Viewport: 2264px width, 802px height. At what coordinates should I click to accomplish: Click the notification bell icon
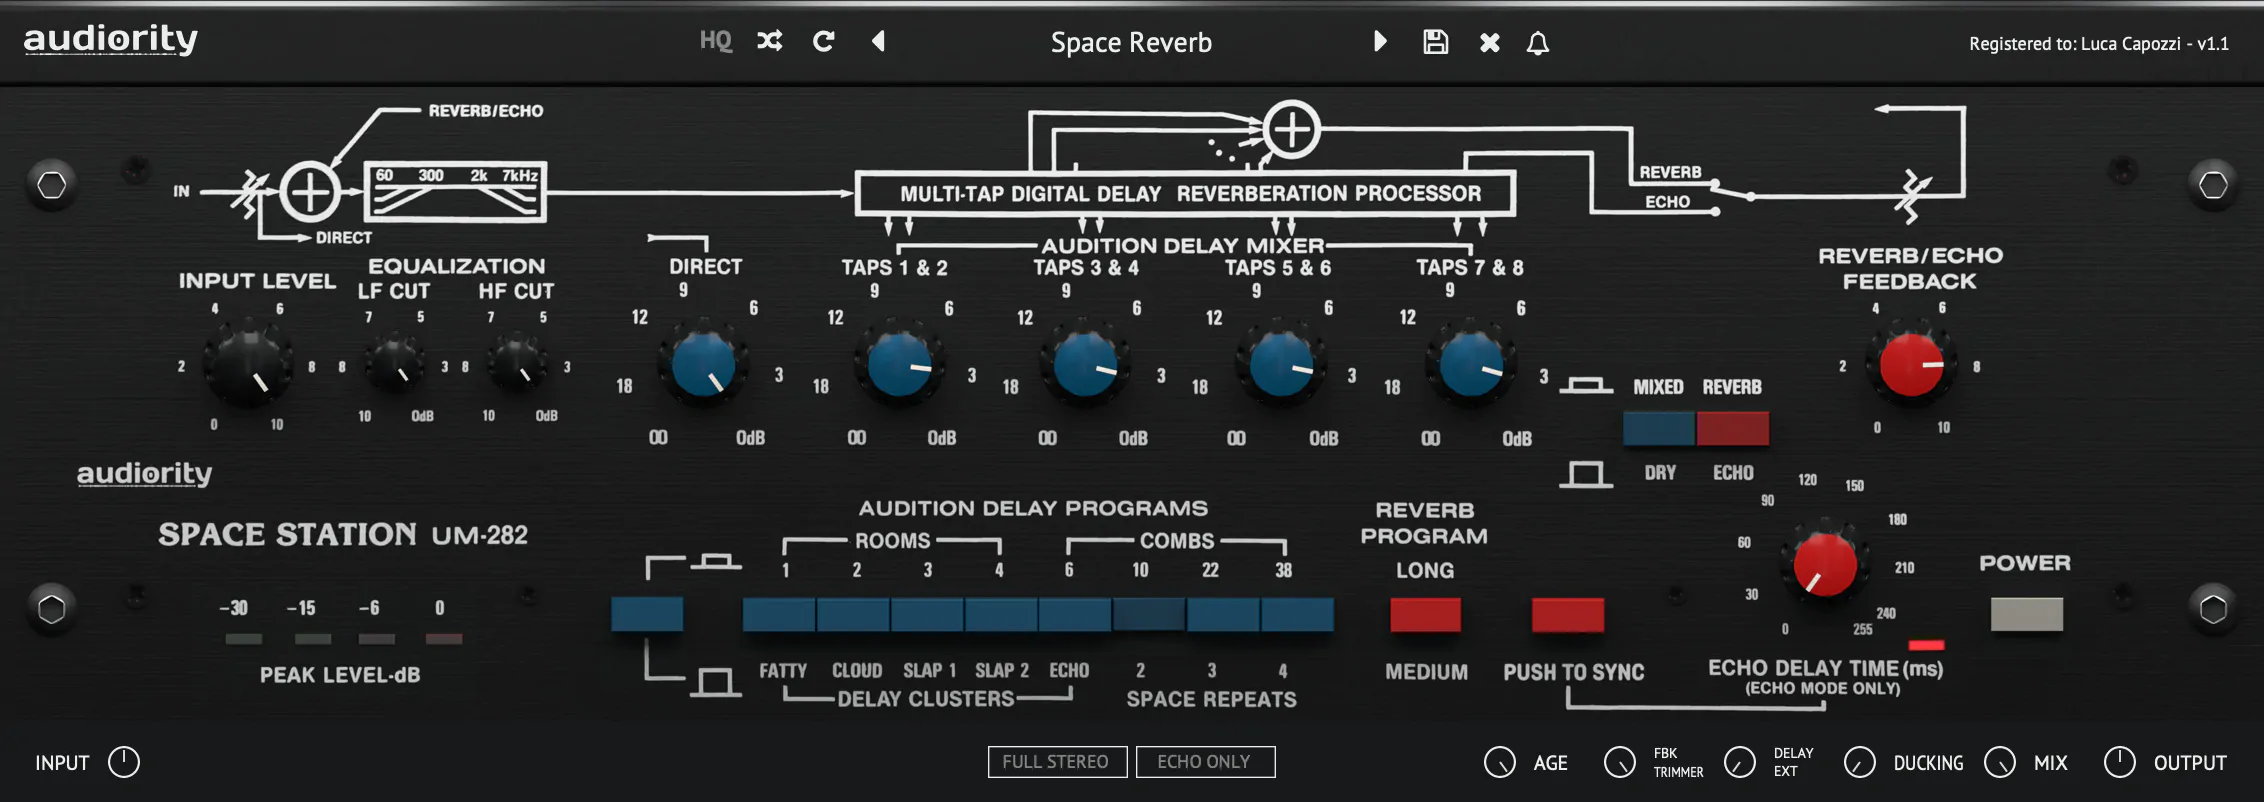coord(1538,43)
